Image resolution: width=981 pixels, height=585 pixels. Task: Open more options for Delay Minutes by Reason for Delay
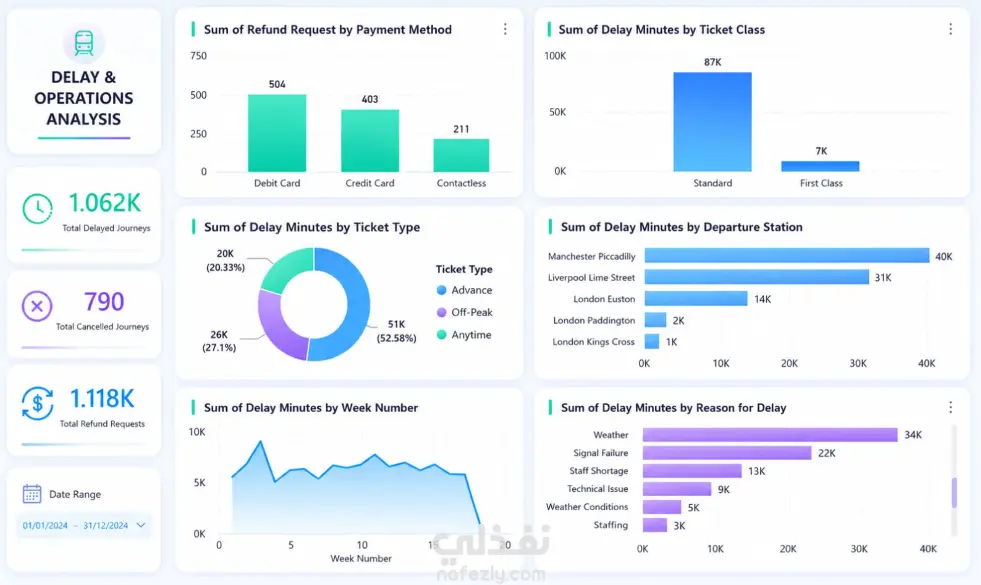point(950,407)
